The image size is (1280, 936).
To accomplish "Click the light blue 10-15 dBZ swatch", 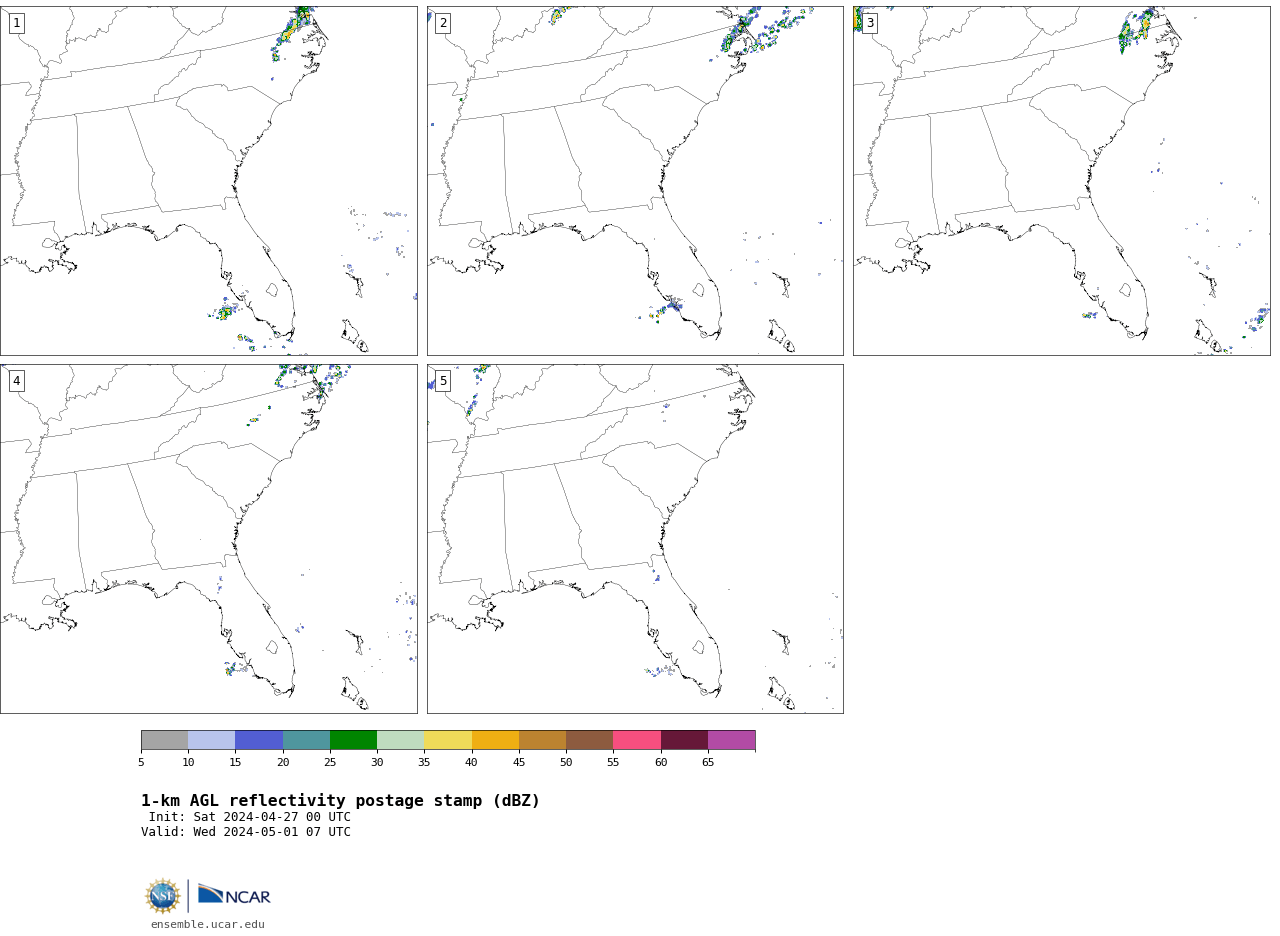I will (212, 740).
